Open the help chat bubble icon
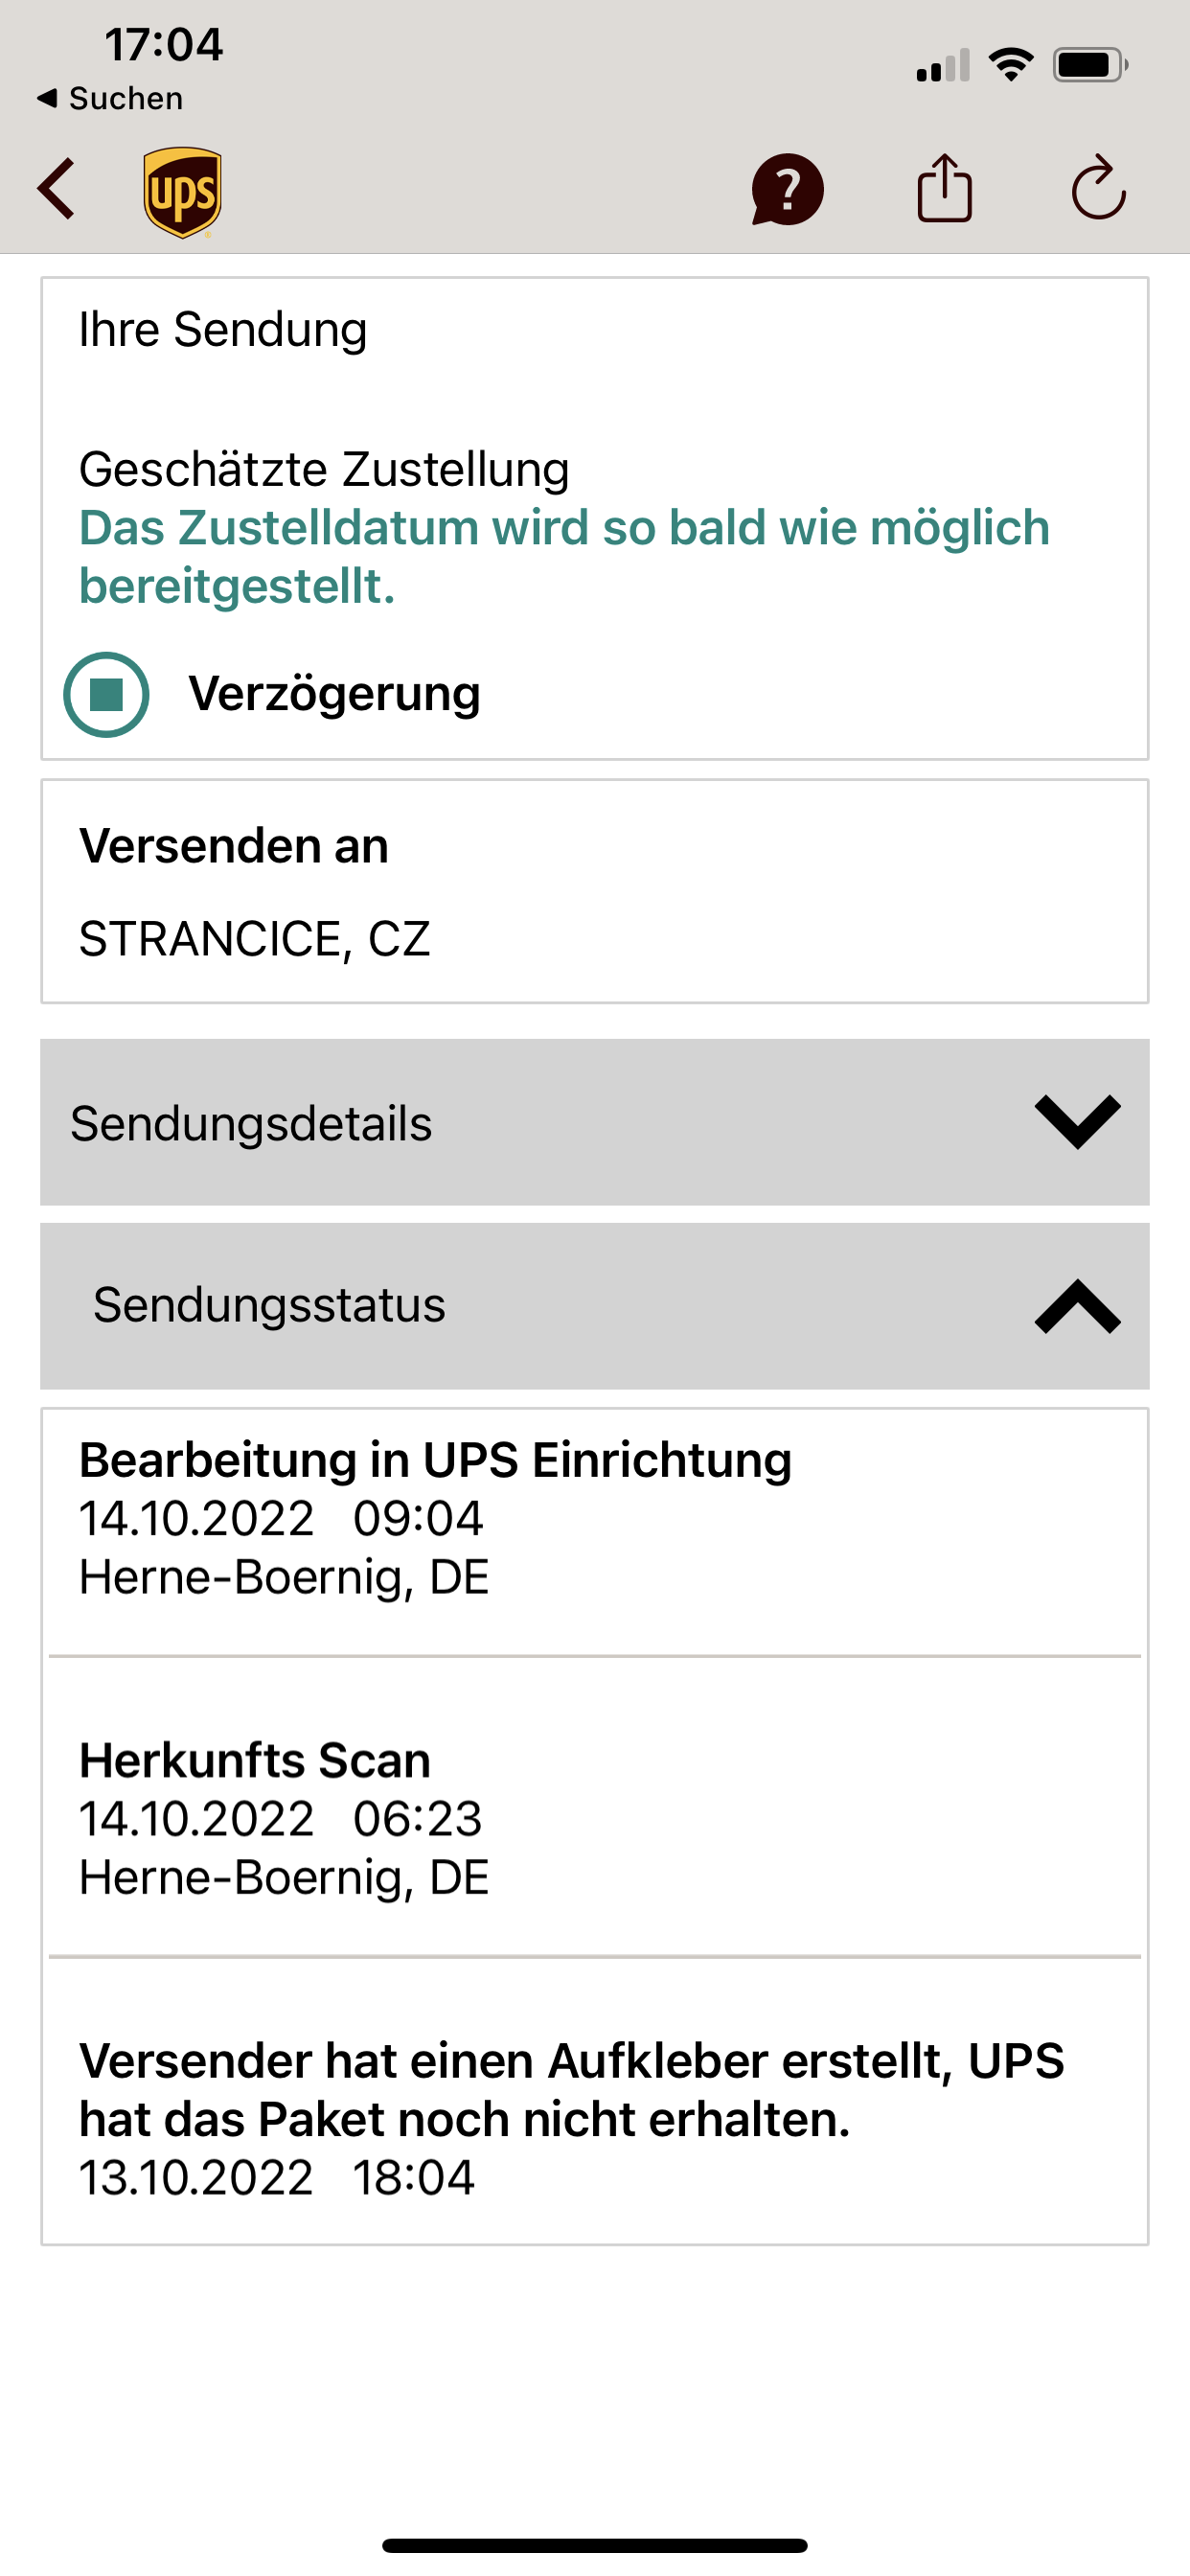This screenshot has width=1190, height=2576. pyautogui.click(x=787, y=189)
